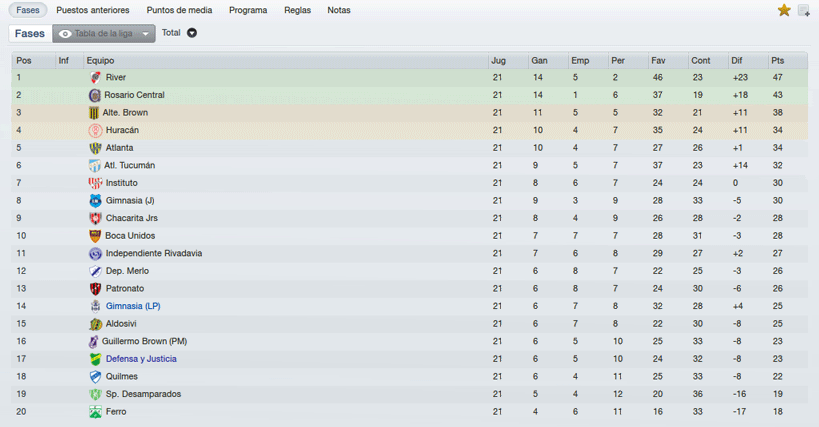
Task: Click the Ferro club crest
Action: [95, 412]
